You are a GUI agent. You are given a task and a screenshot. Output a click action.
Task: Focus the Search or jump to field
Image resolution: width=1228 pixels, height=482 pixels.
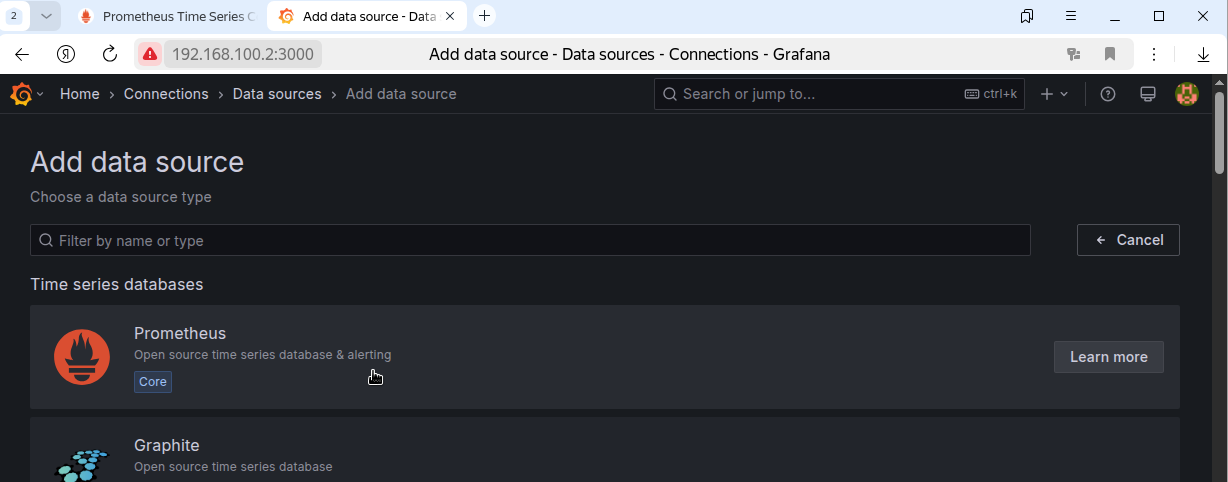[839, 94]
